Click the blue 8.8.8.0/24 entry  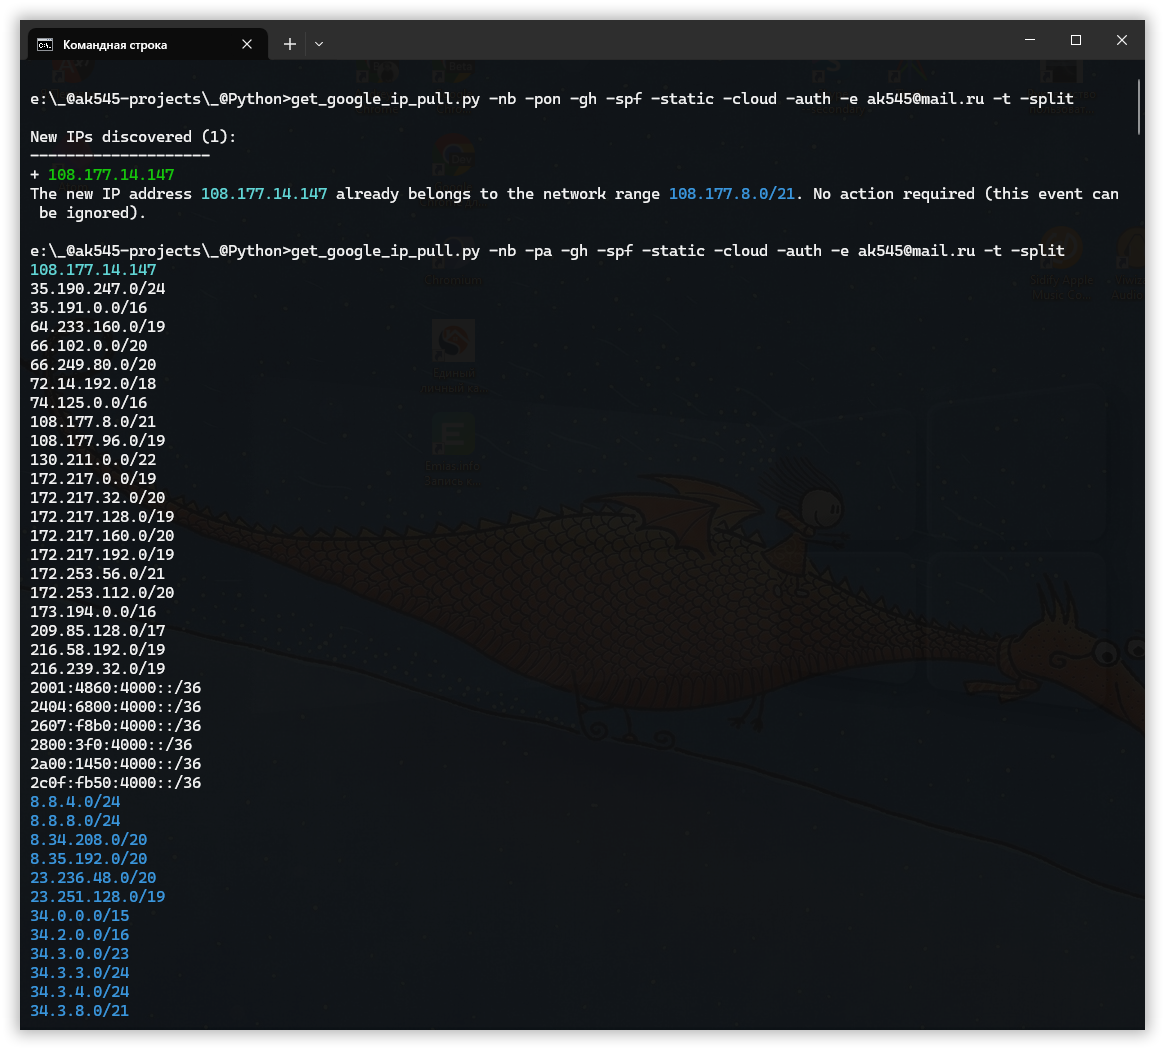[75, 820]
